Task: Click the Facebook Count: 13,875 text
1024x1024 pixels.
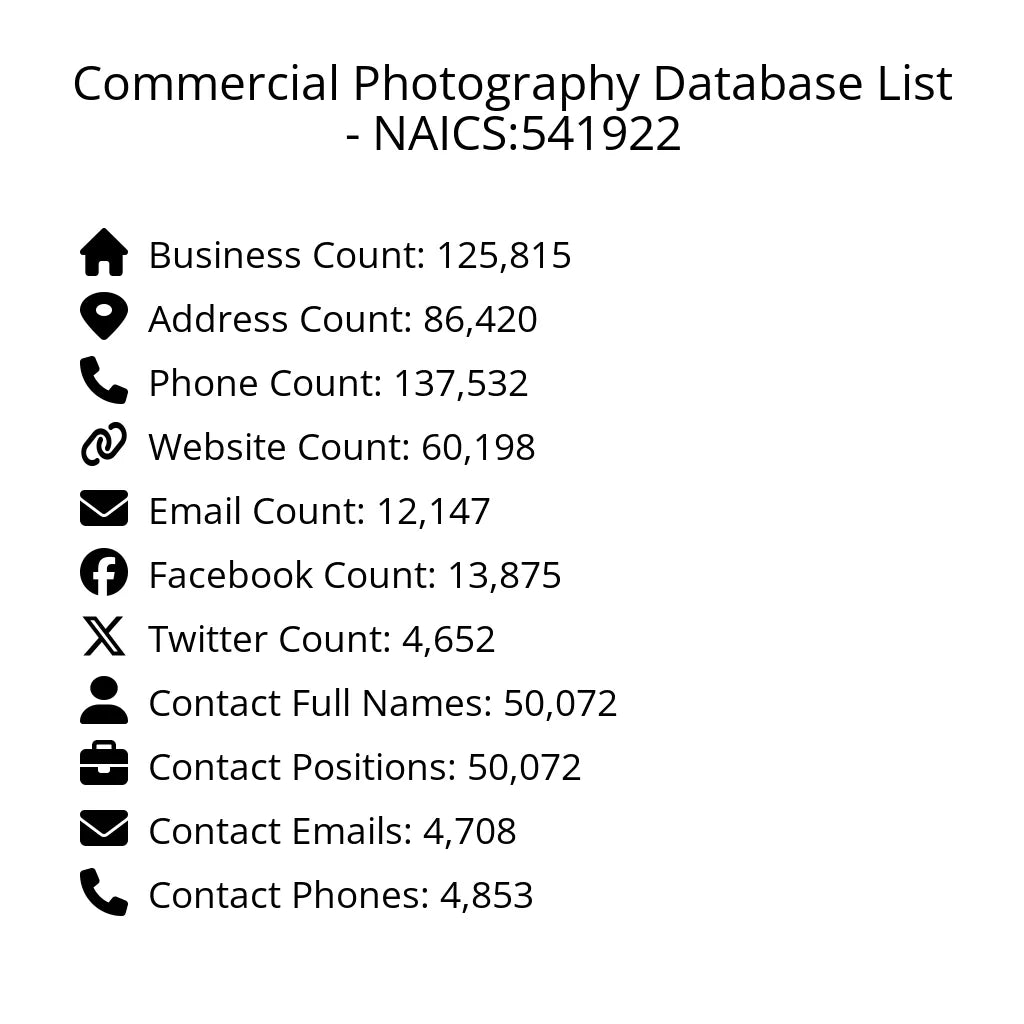Action: (x=355, y=575)
